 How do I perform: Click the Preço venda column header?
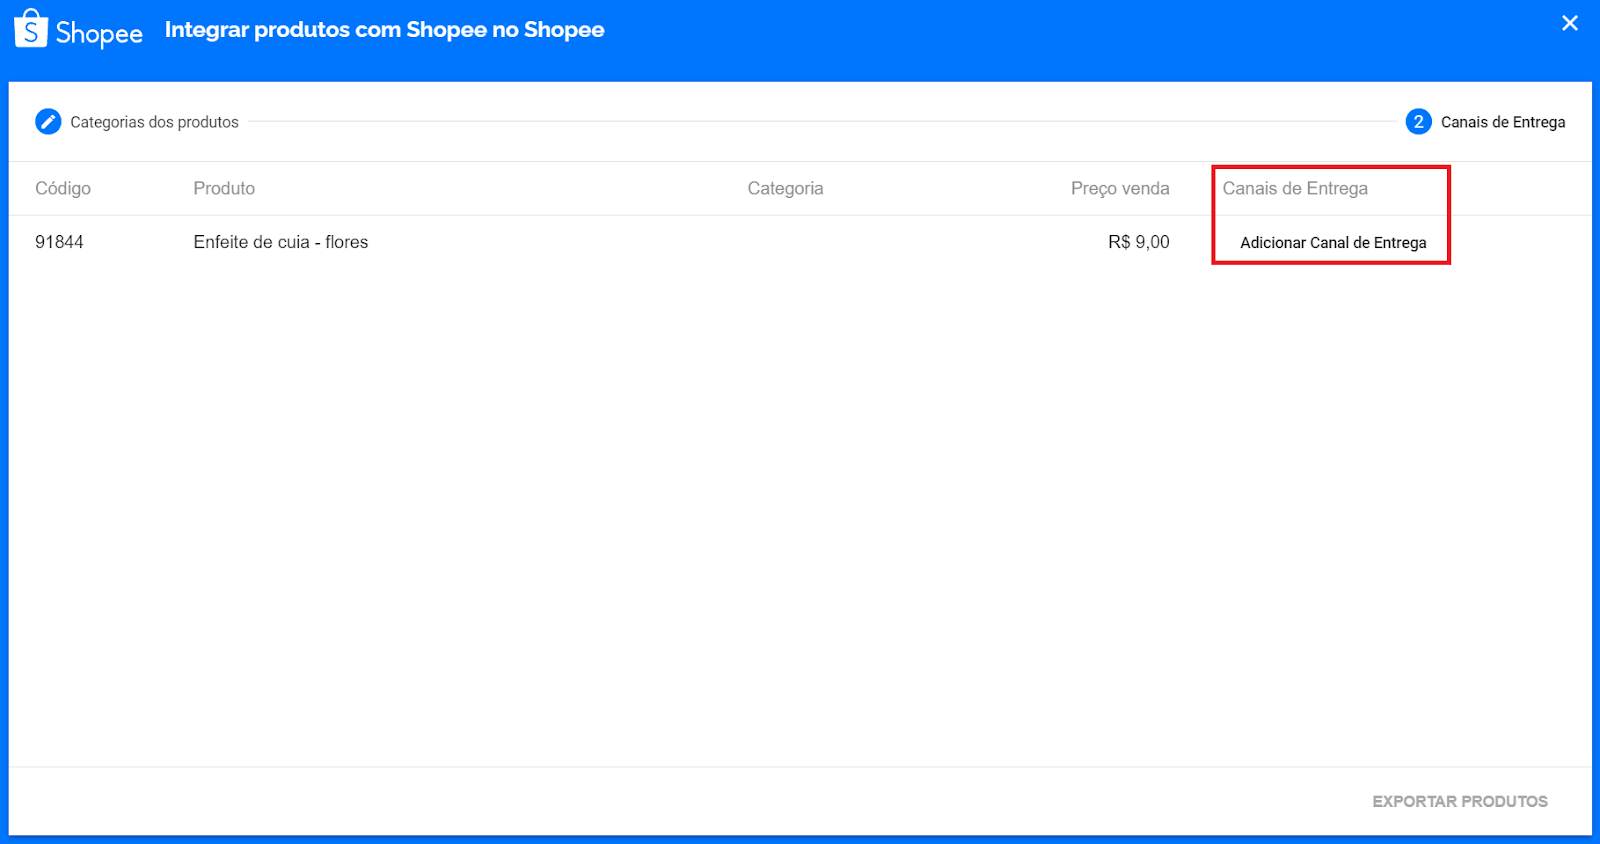(x=1120, y=188)
